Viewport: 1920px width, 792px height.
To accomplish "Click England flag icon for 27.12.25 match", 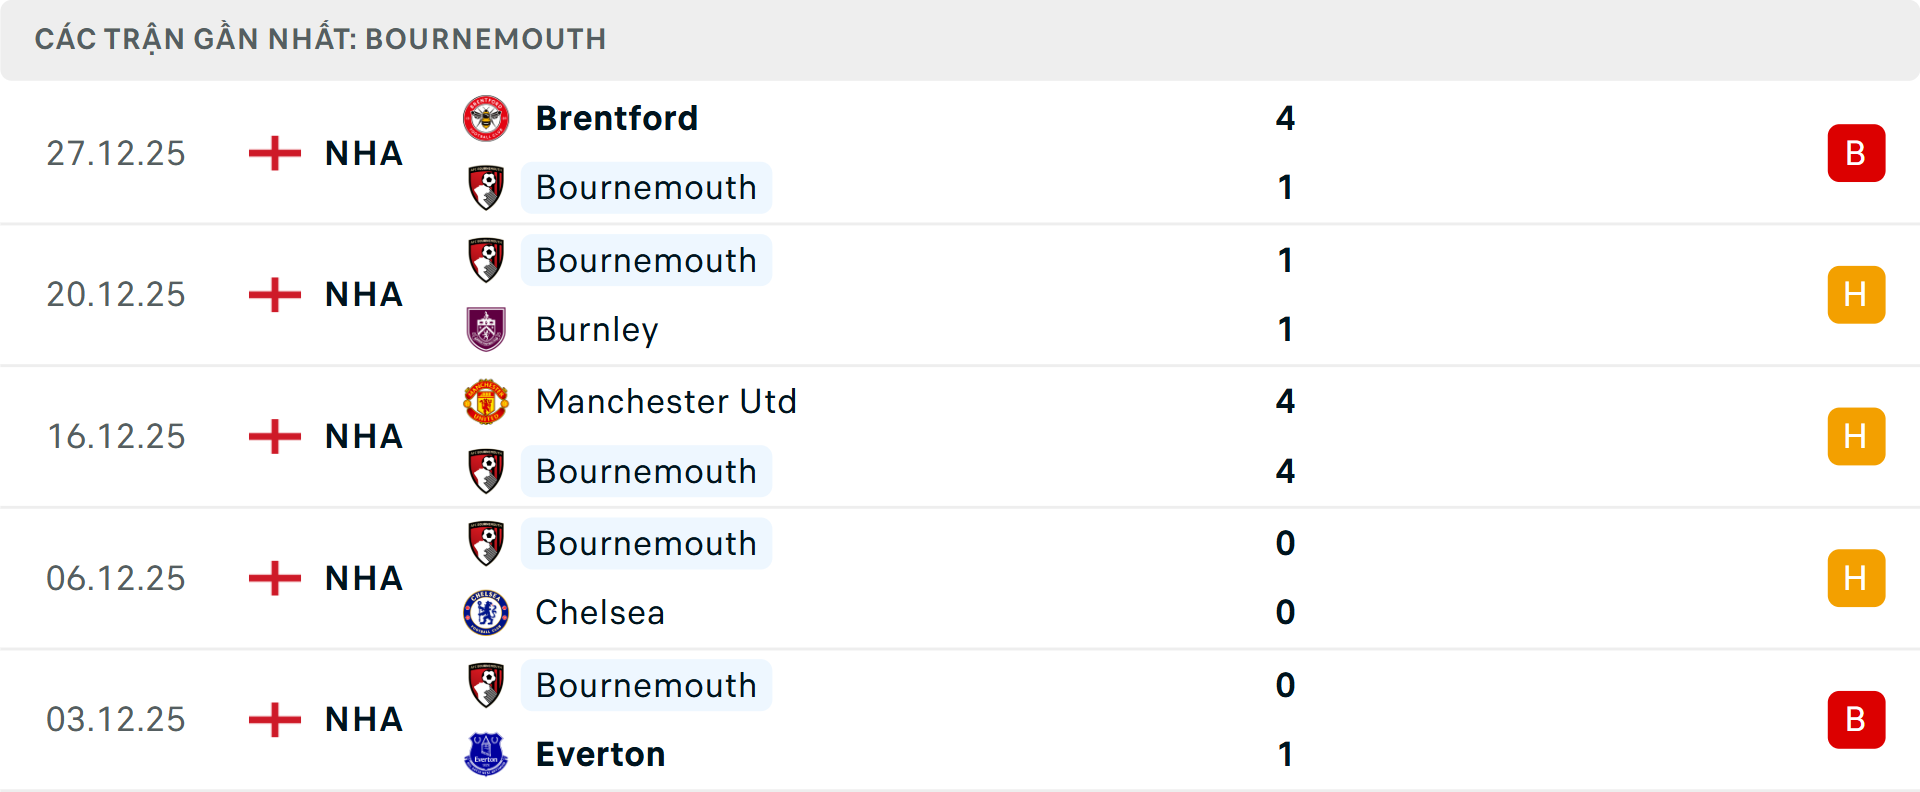I will [x=275, y=153].
